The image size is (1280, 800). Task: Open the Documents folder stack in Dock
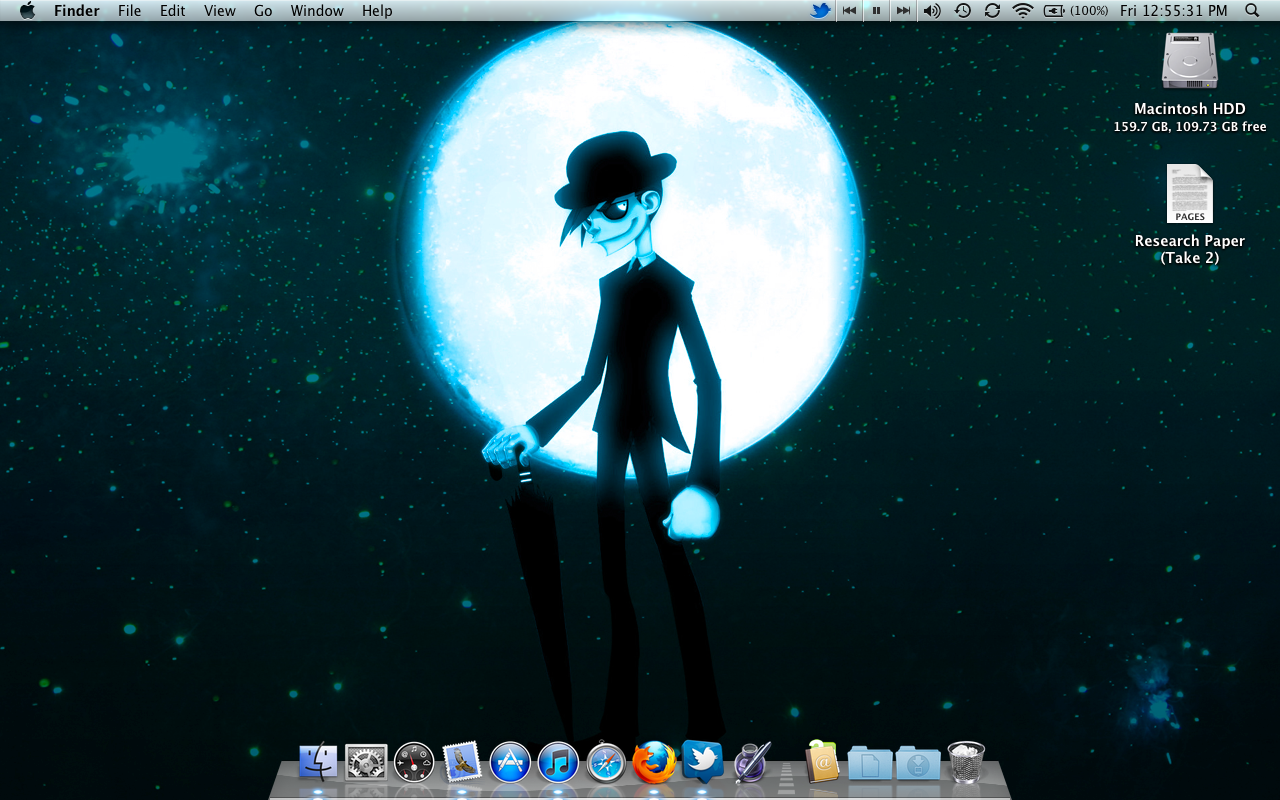point(870,763)
